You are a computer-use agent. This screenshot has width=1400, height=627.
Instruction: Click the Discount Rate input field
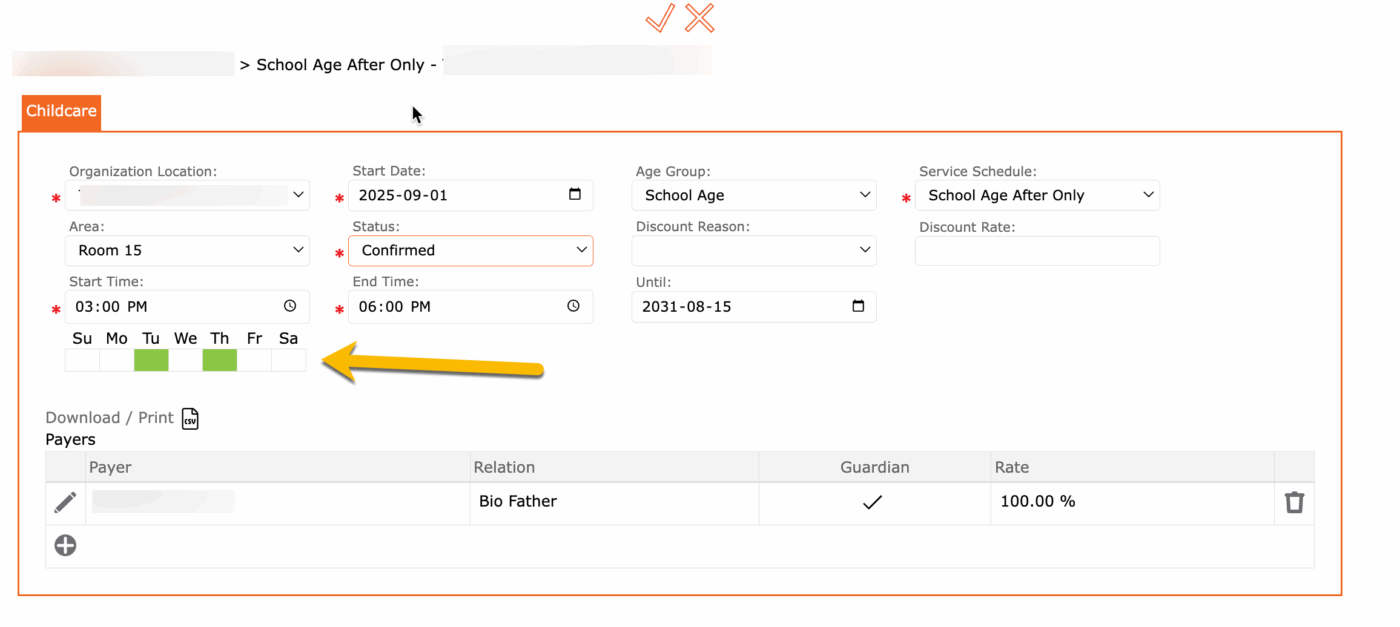point(1037,251)
